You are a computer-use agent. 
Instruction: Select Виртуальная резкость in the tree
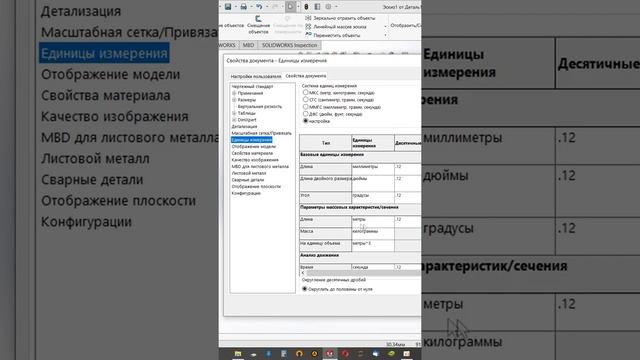click(260, 107)
